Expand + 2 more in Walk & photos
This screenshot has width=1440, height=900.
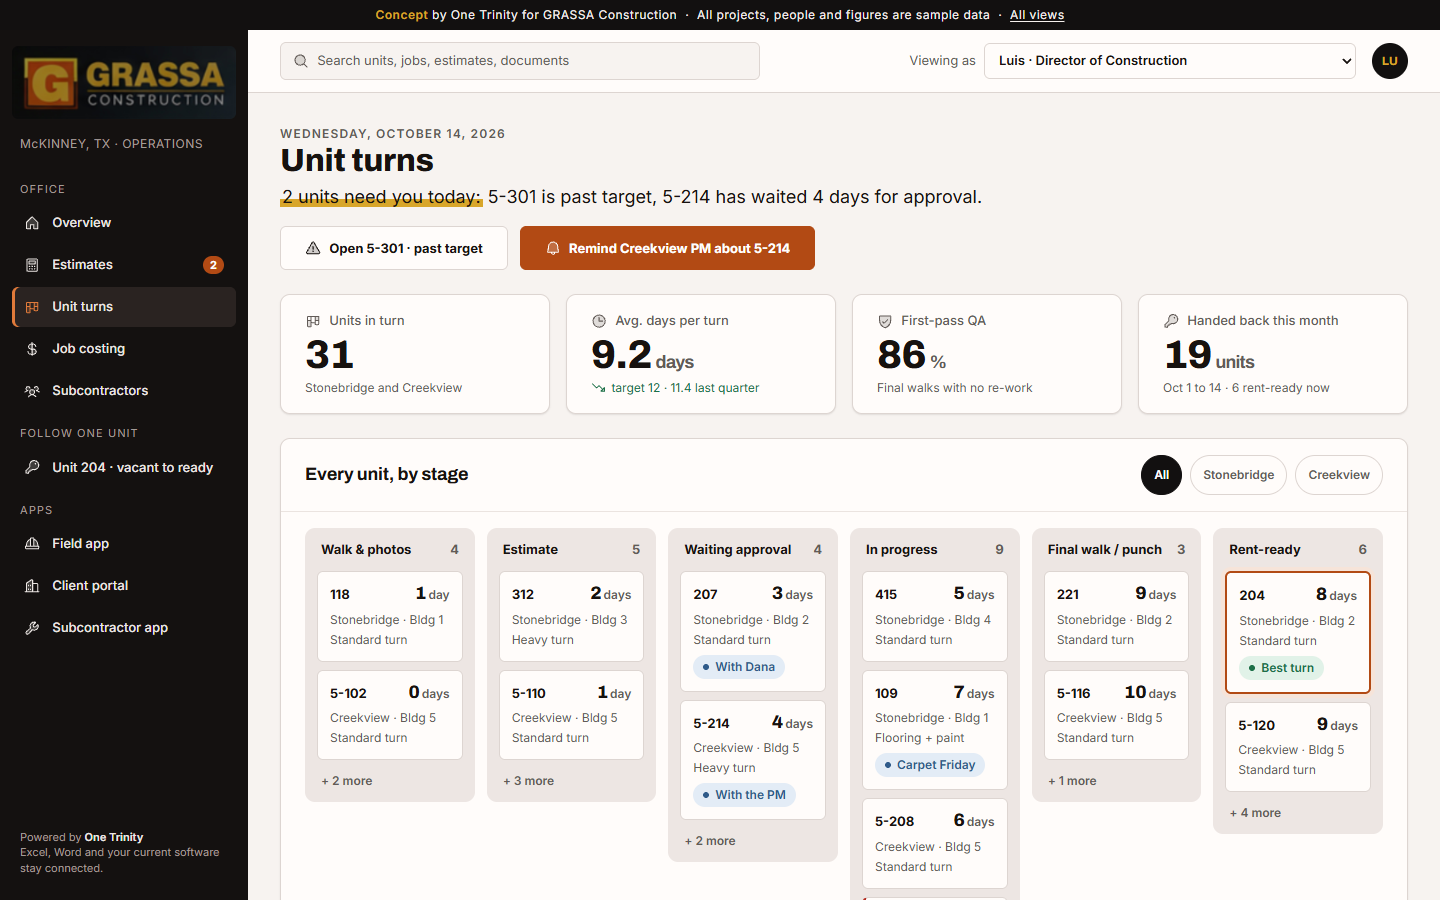point(347,781)
